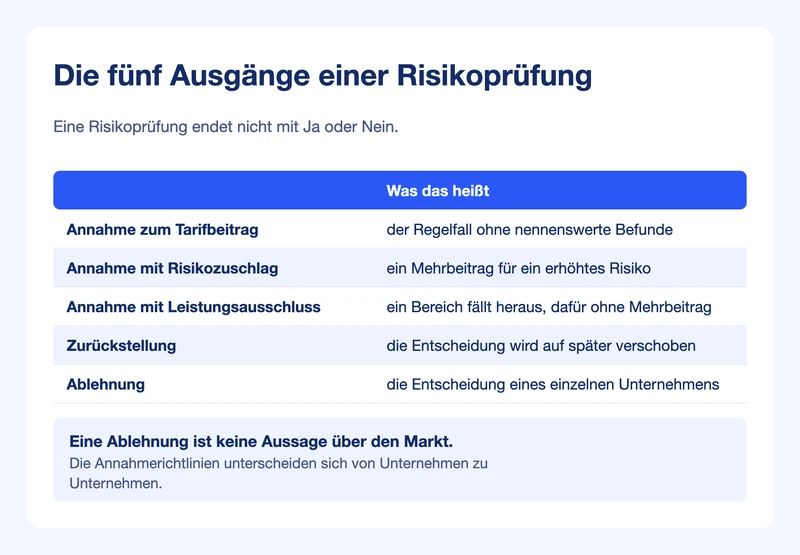
Task: Select the cell "Annahme mit Leistungsausschluss"
Action: [x=193, y=307]
